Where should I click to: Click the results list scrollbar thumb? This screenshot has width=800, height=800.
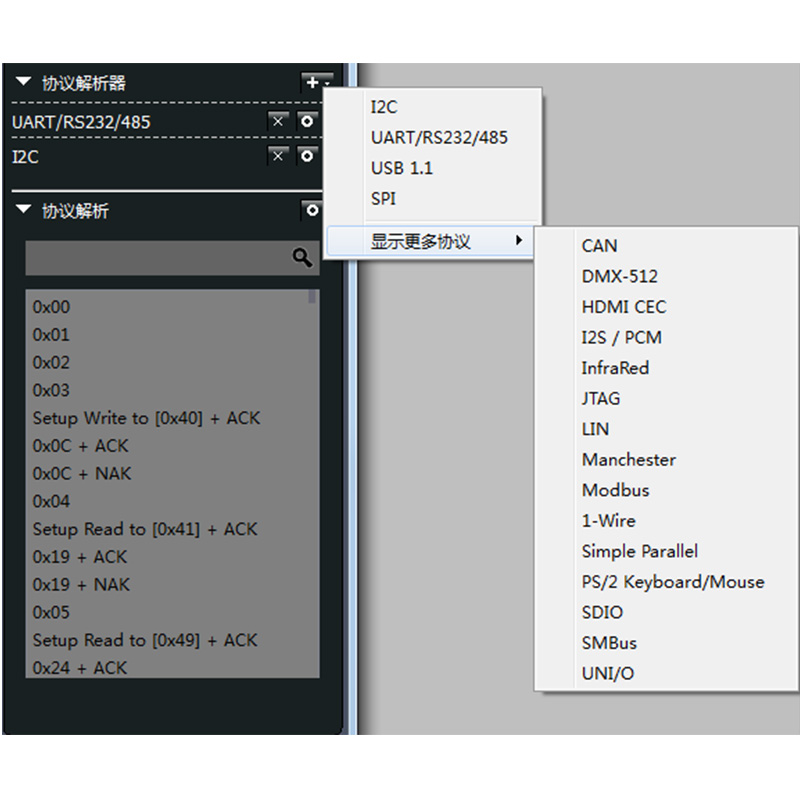312,296
